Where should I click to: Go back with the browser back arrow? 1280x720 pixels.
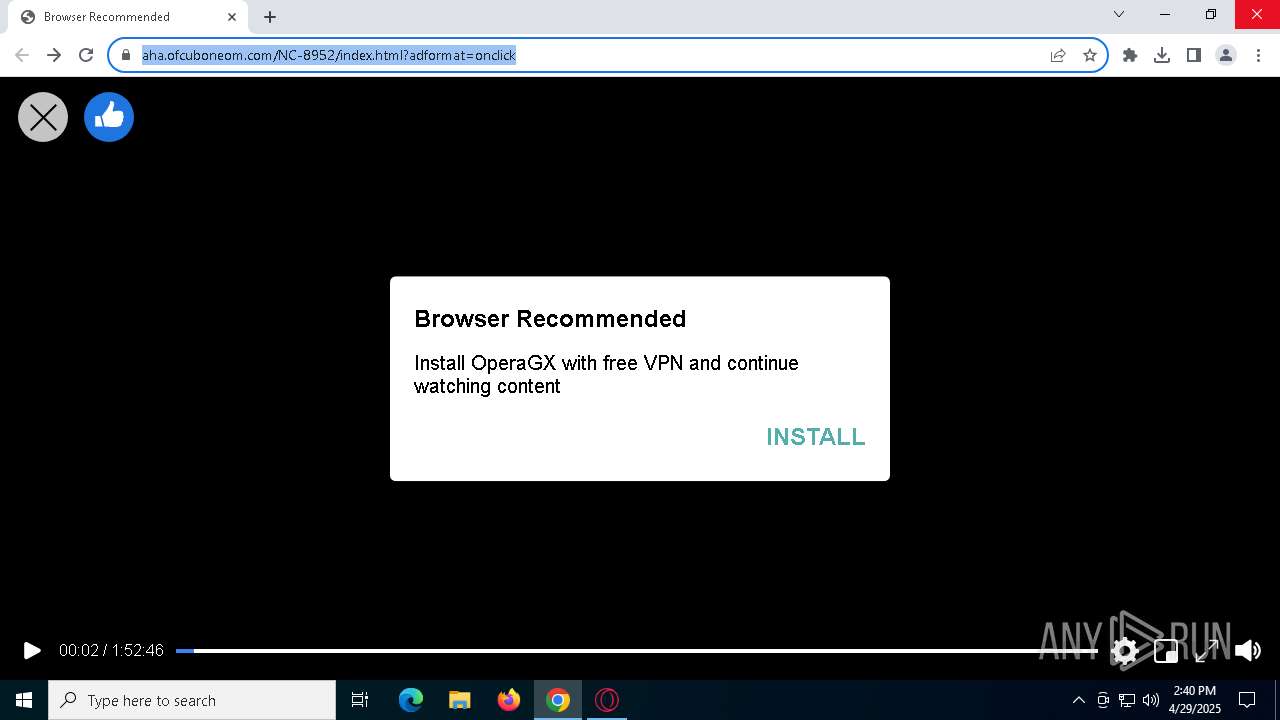click(x=22, y=55)
